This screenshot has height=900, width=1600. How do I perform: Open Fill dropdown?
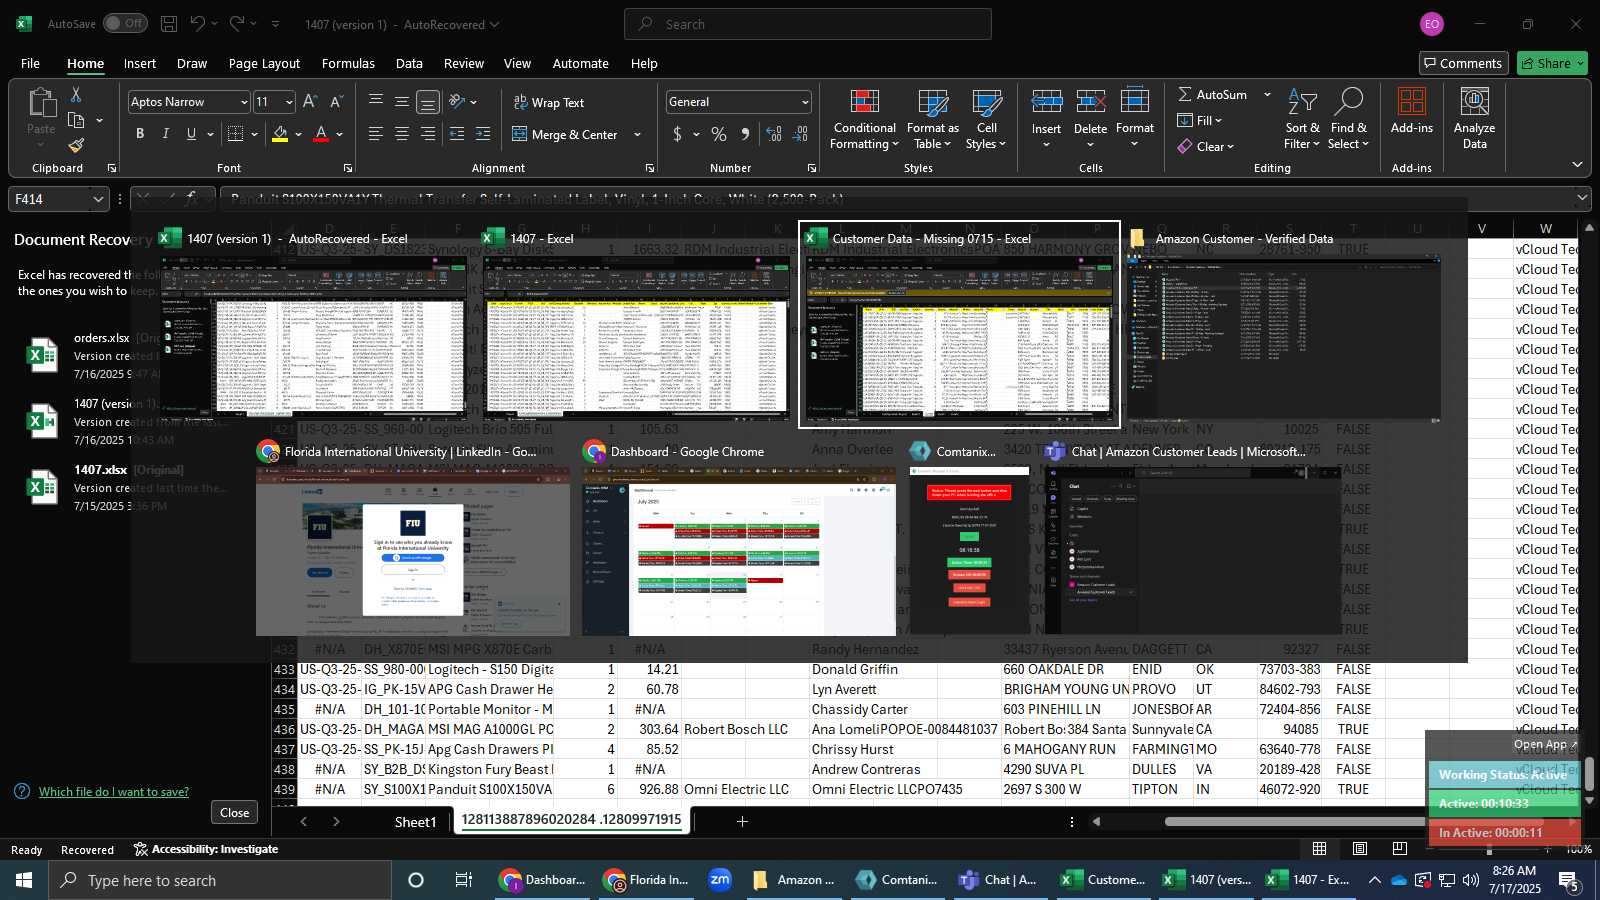[1200, 121]
